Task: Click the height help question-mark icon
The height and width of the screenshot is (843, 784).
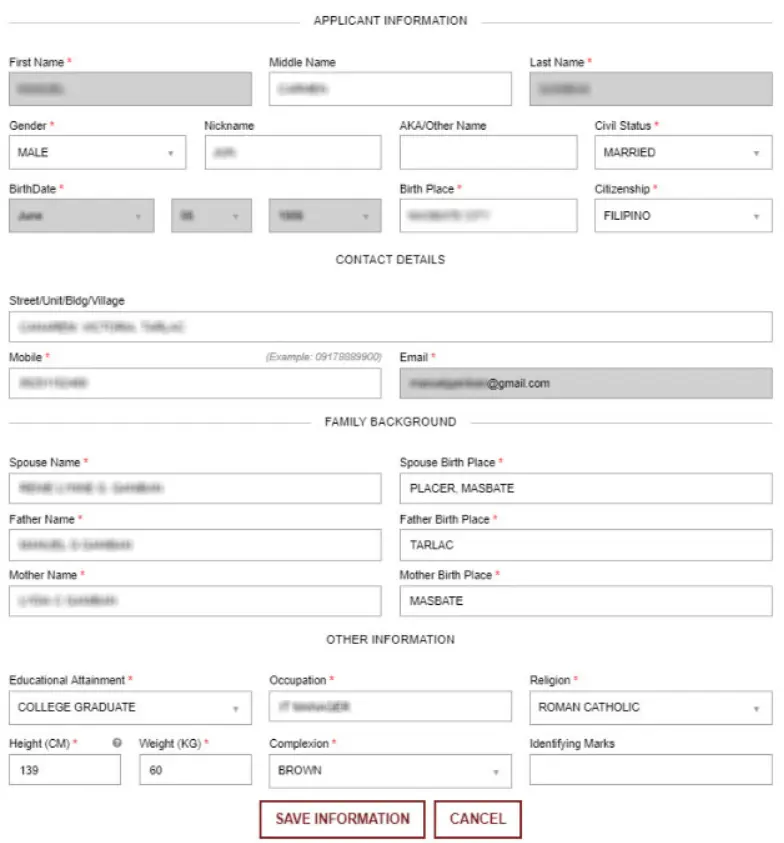Action: [x=117, y=742]
